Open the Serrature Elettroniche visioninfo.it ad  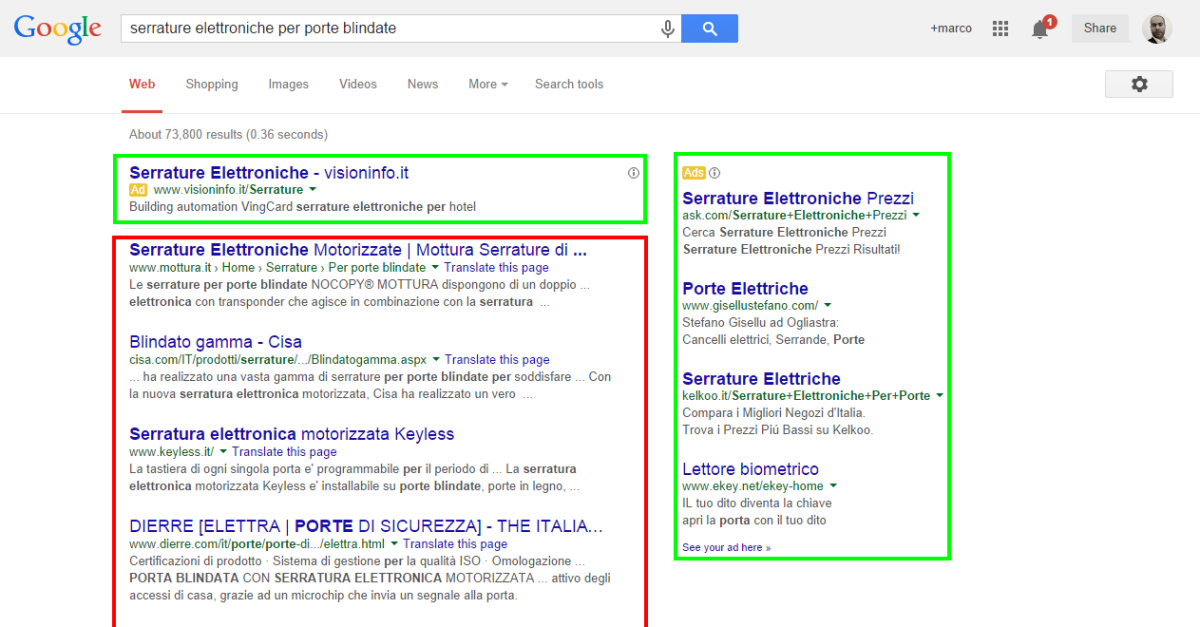tap(269, 173)
